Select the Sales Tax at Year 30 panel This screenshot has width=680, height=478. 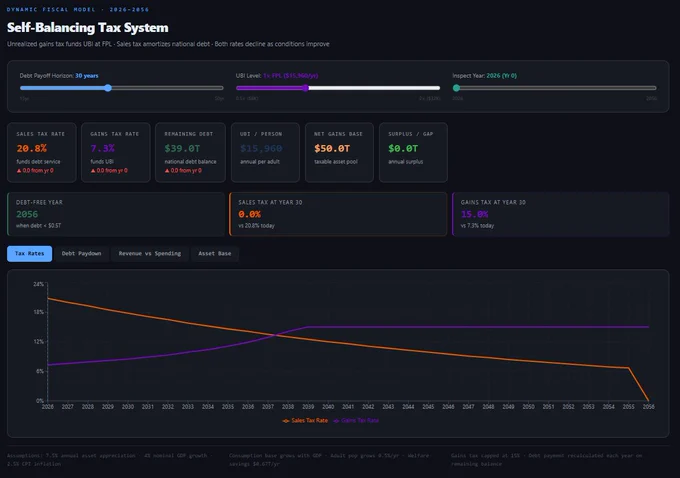(x=338, y=214)
